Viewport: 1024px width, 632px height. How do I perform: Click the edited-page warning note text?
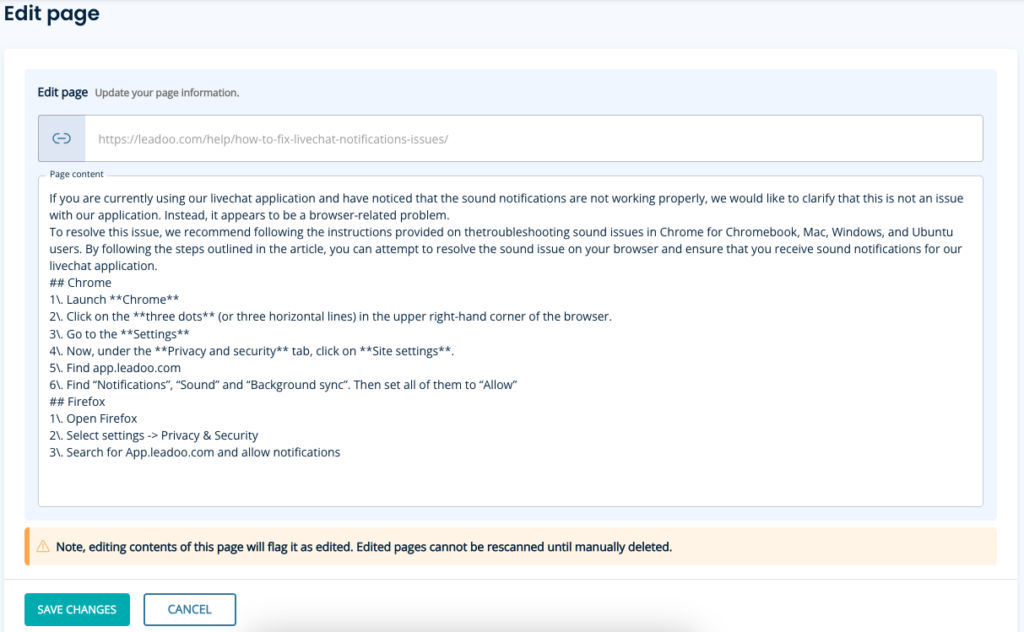coord(364,546)
